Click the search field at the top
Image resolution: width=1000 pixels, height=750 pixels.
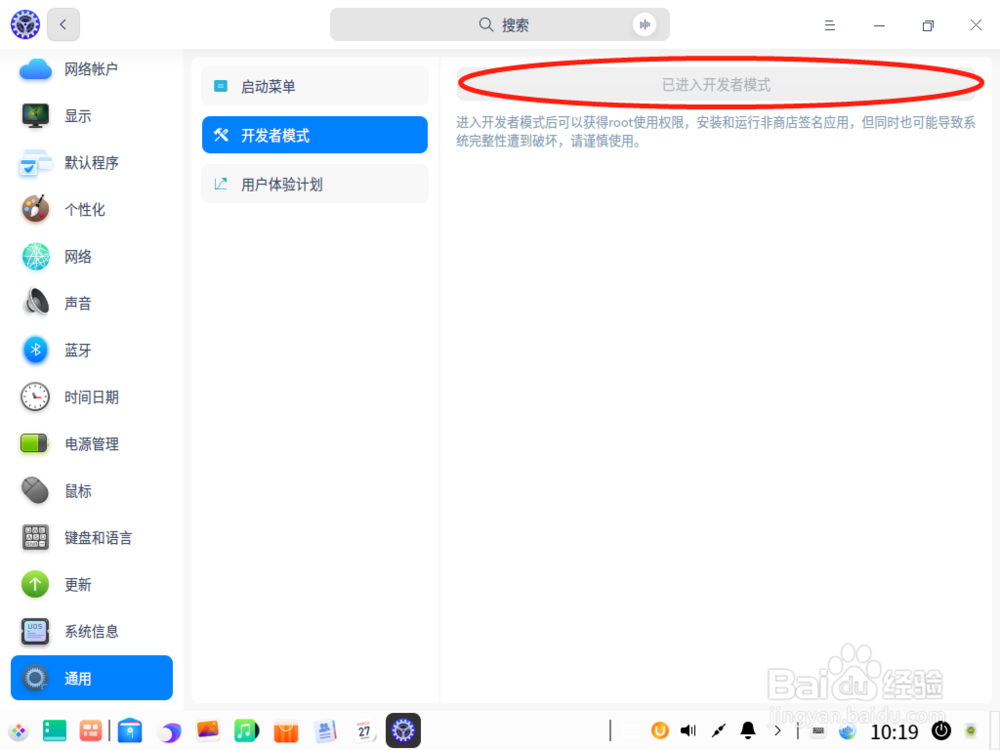[x=500, y=24]
